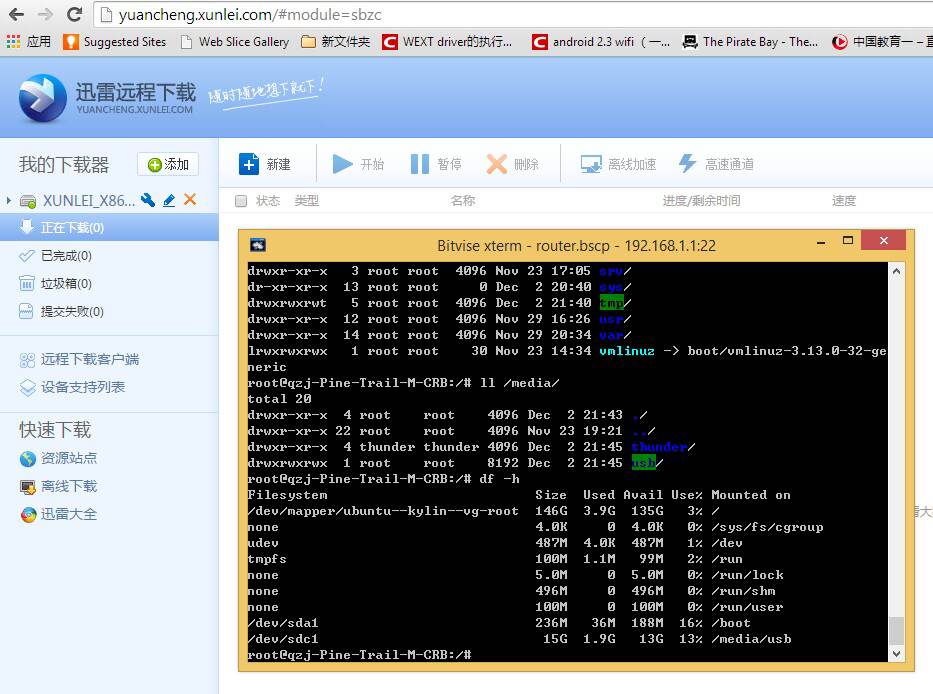Select the 正在下载(0) downloading list

tap(109, 227)
